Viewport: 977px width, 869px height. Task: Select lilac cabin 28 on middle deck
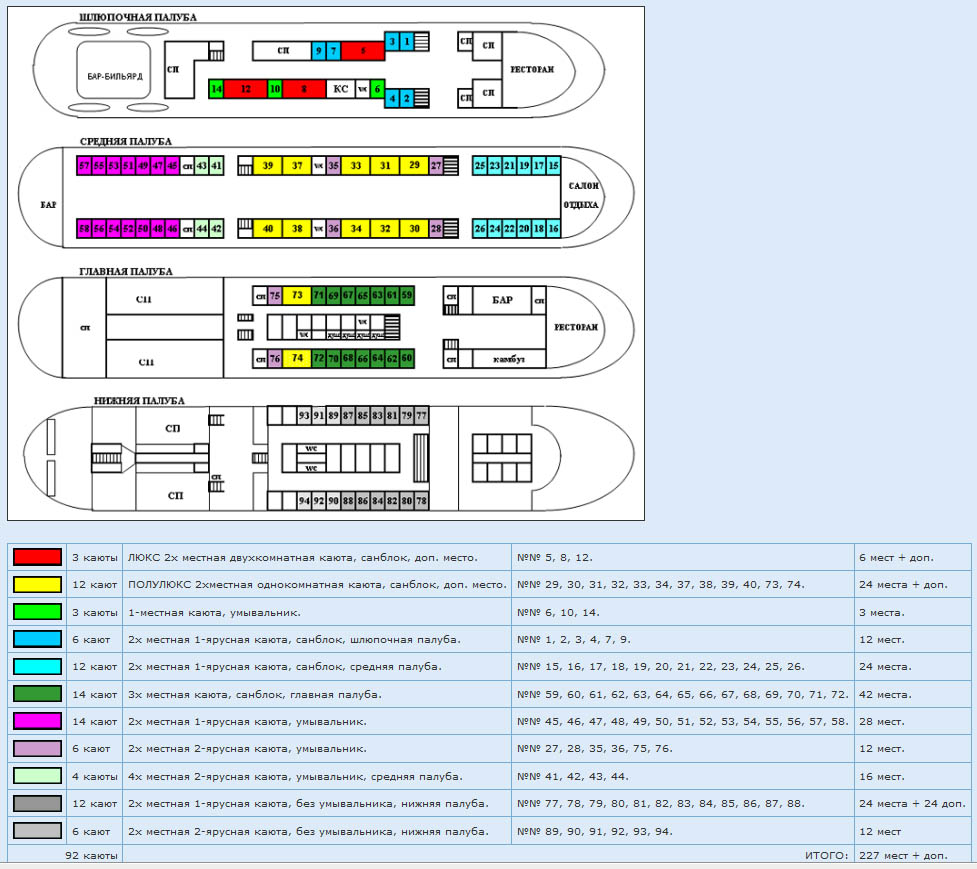pos(436,229)
